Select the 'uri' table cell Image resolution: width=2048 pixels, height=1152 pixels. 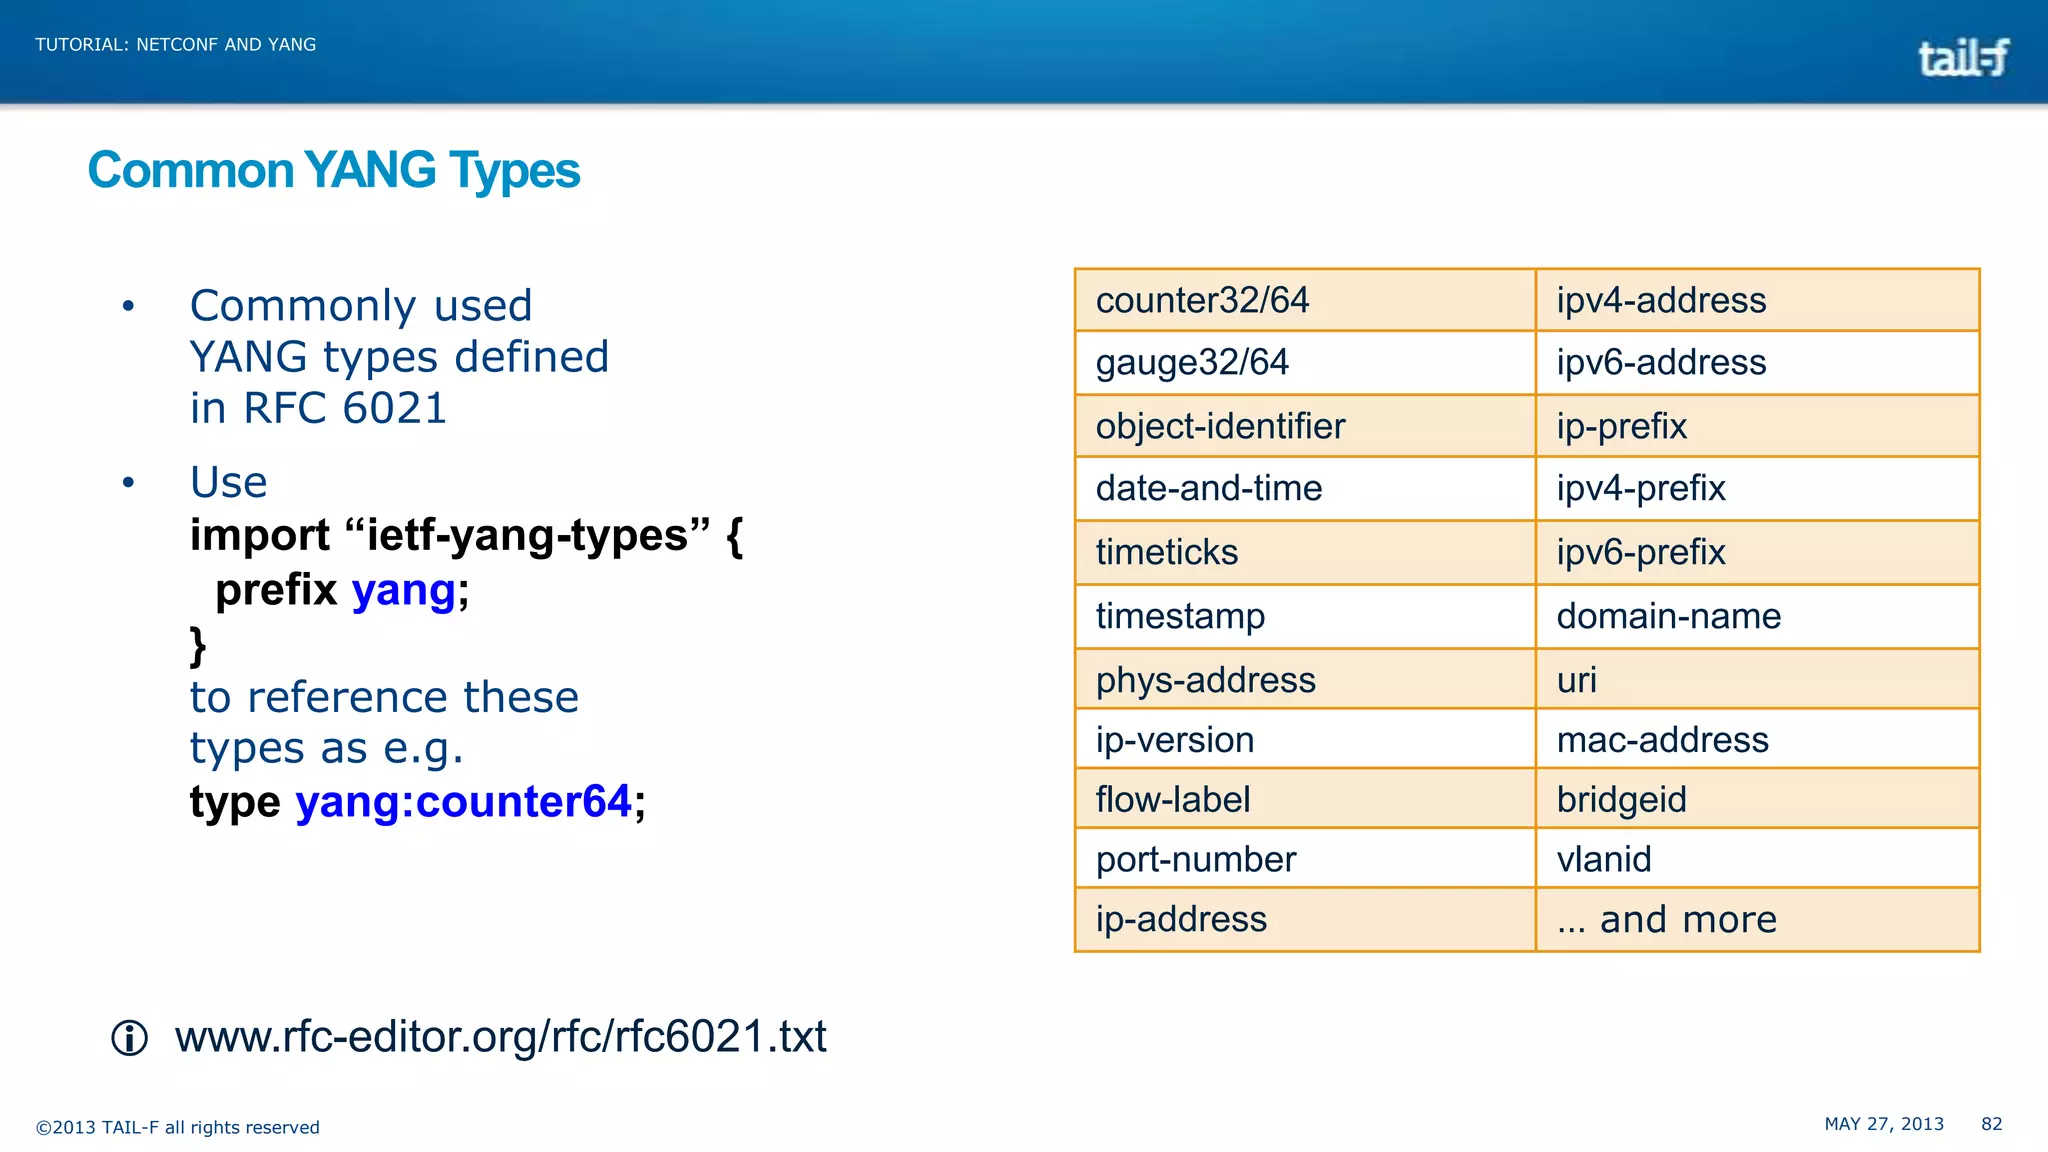click(1758, 679)
